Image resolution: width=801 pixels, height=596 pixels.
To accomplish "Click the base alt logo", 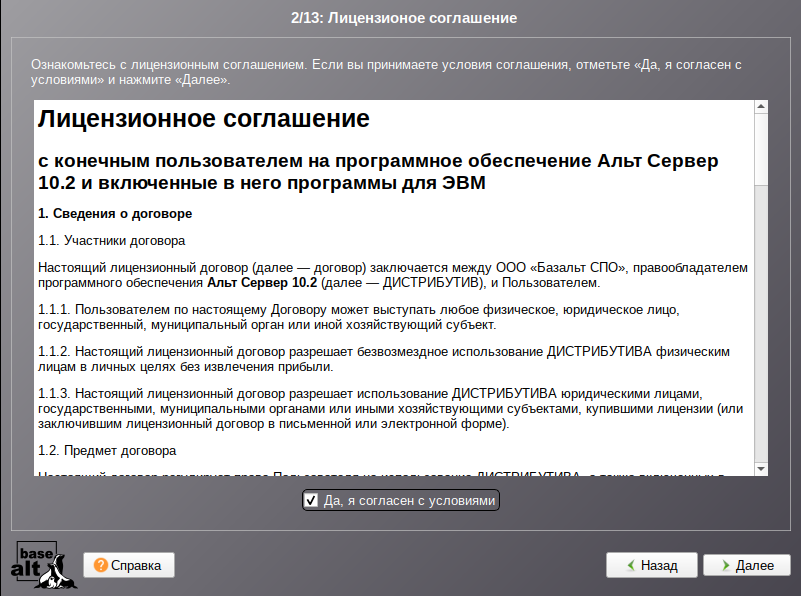I will click(43, 565).
